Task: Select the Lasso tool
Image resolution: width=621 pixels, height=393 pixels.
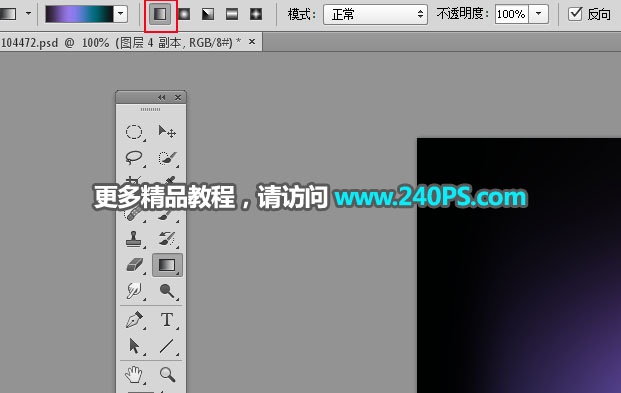Action: [x=134, y=158]
